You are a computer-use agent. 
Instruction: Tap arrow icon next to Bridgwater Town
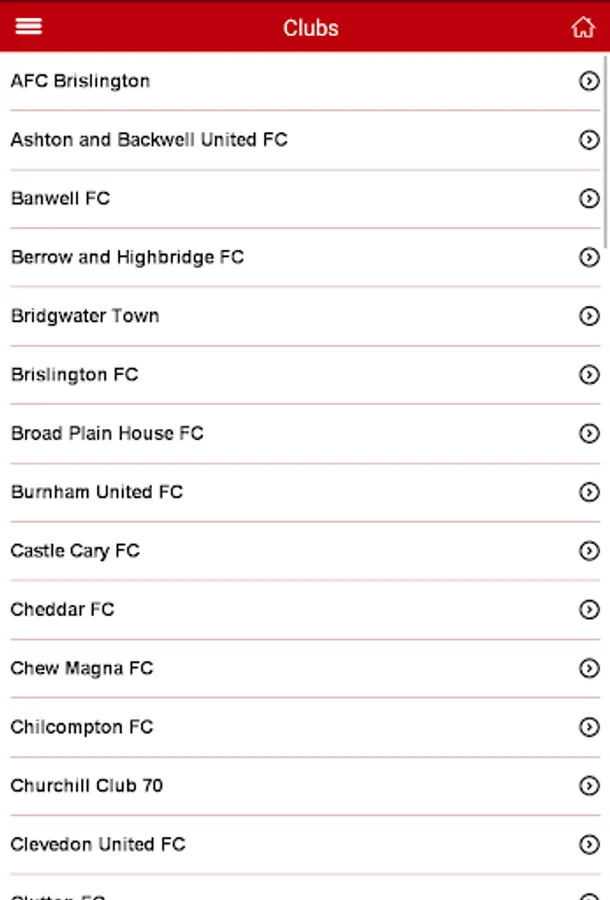(x=589, y=316)
